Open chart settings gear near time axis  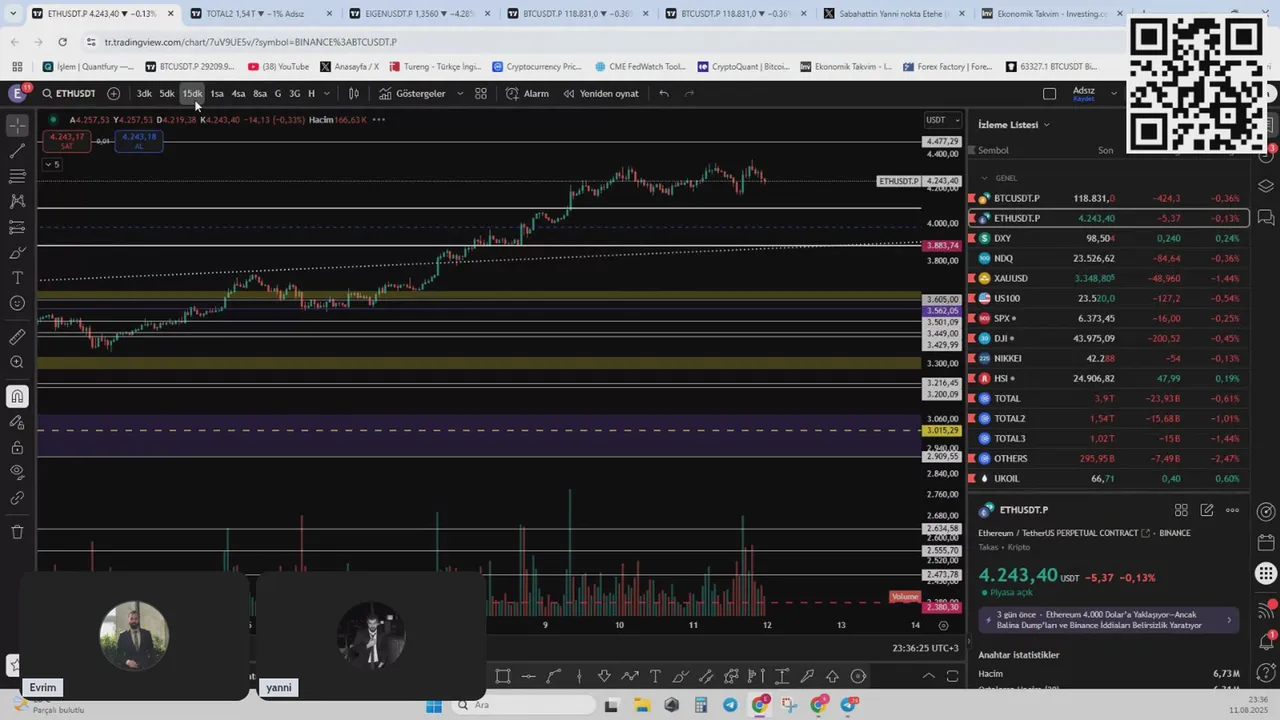943,625
